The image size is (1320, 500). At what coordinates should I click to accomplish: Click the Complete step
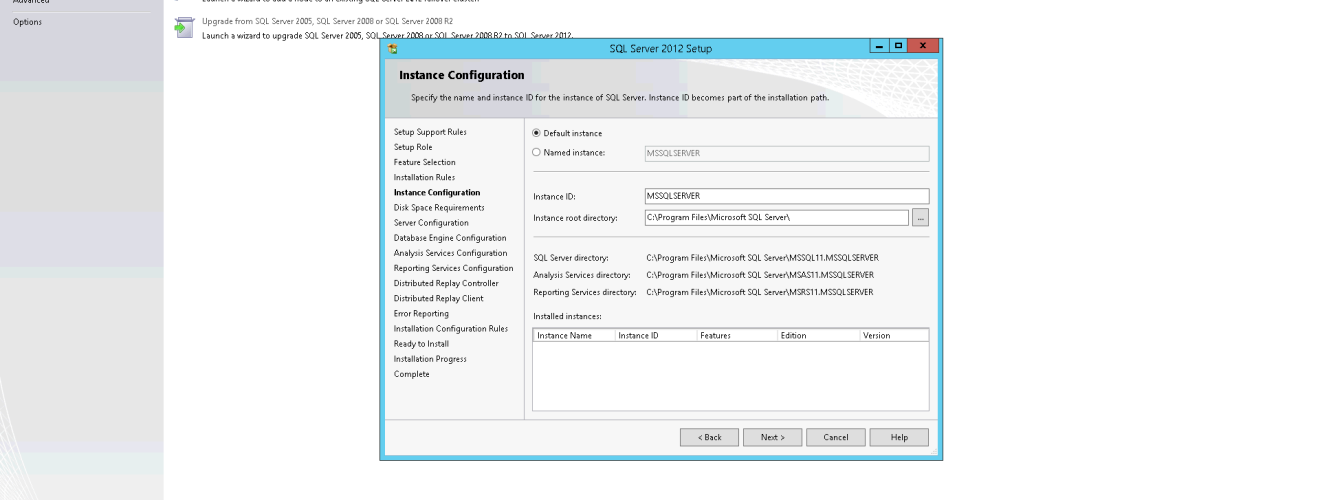tap(412, 374)
